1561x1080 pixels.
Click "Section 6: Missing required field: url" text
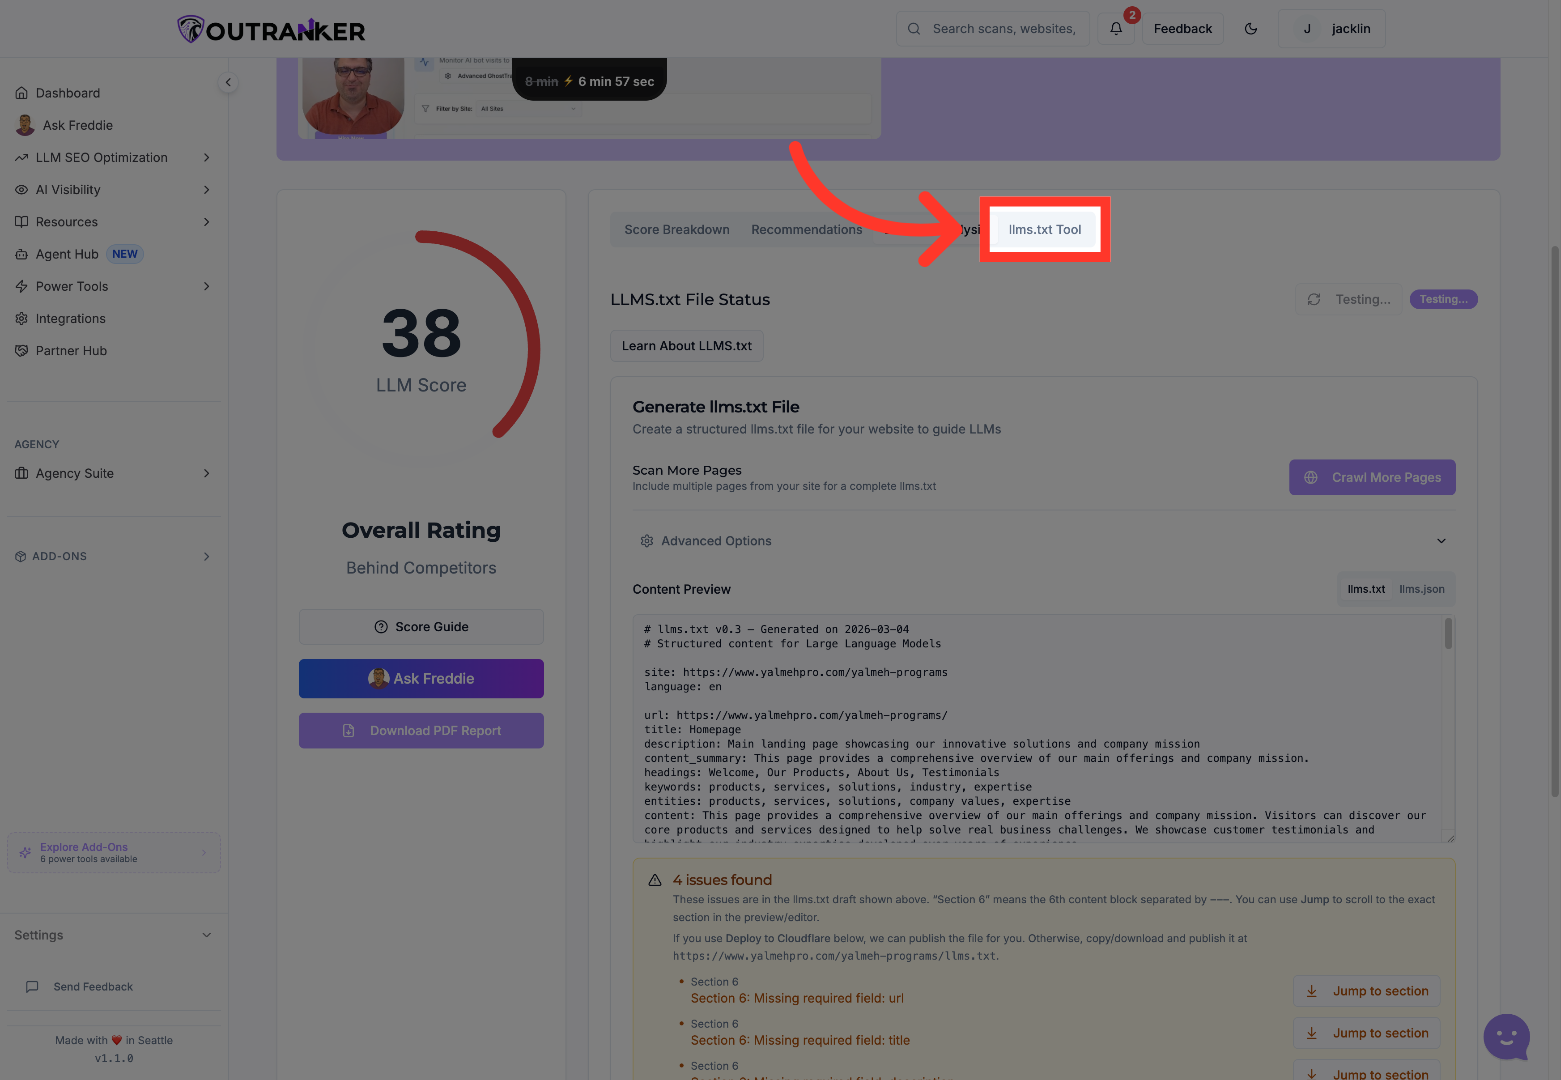pos(797,998)
